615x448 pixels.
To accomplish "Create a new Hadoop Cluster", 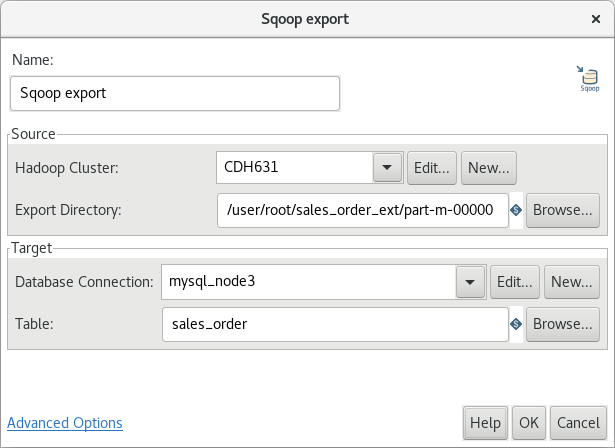I will tap(489, 168).
